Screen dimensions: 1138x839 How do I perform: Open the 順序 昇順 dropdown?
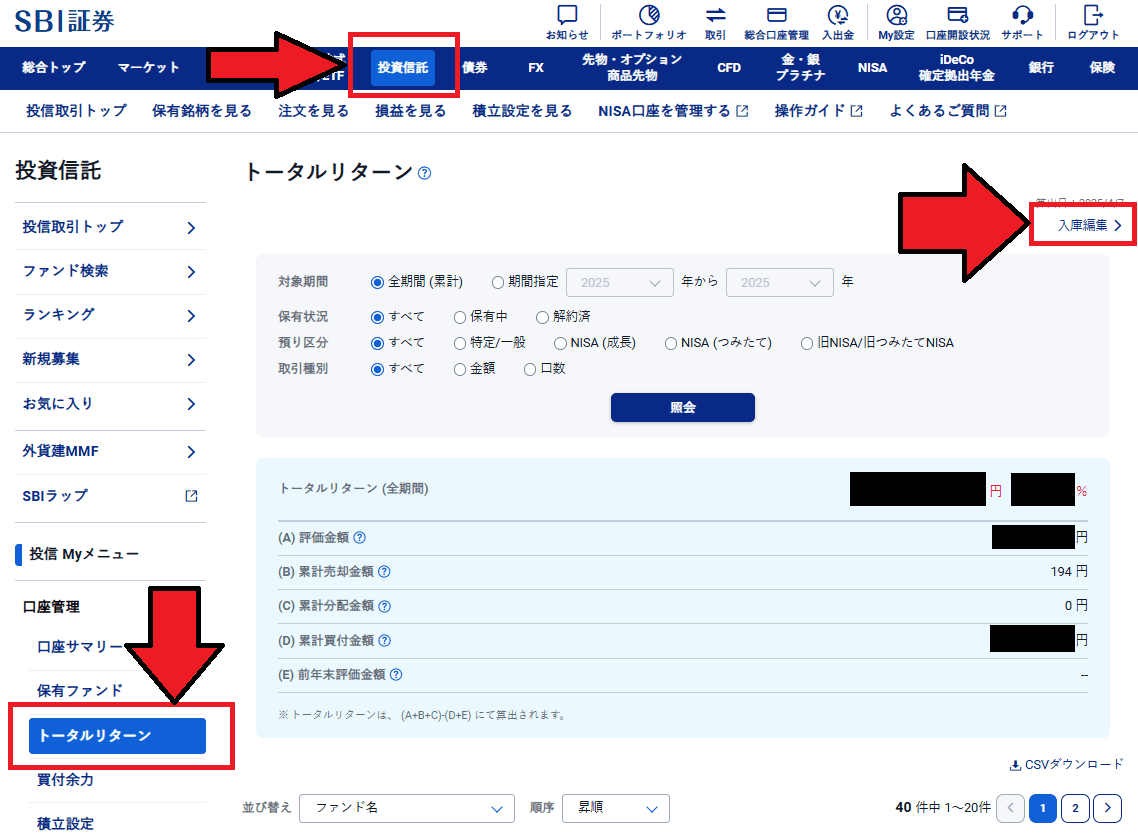616,809
